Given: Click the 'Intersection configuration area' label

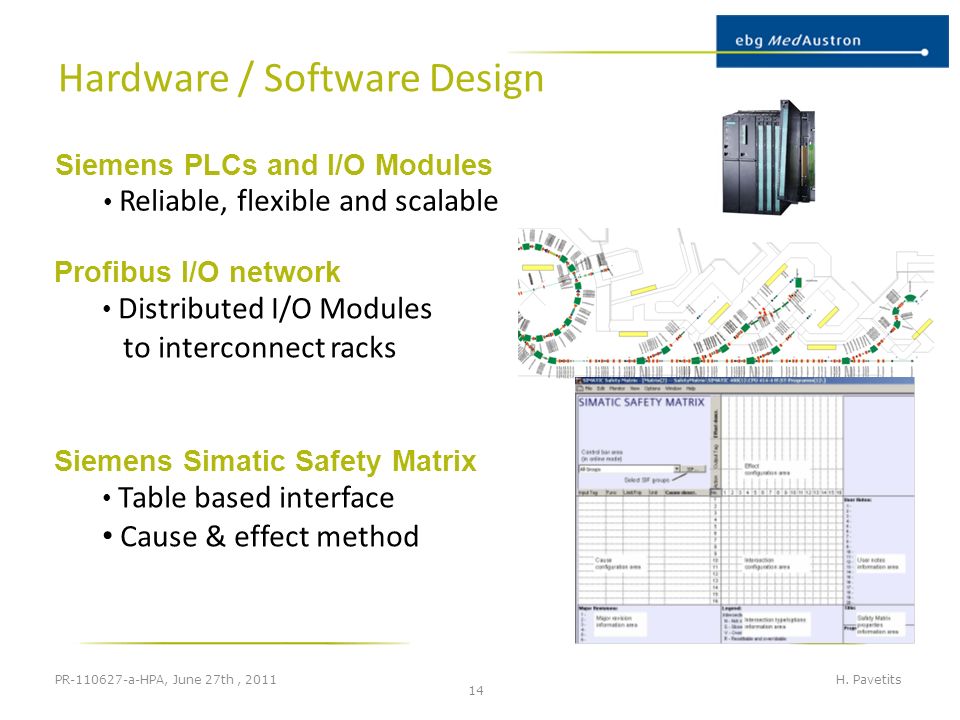Looking at the screenshot, I should pos(767,563).
